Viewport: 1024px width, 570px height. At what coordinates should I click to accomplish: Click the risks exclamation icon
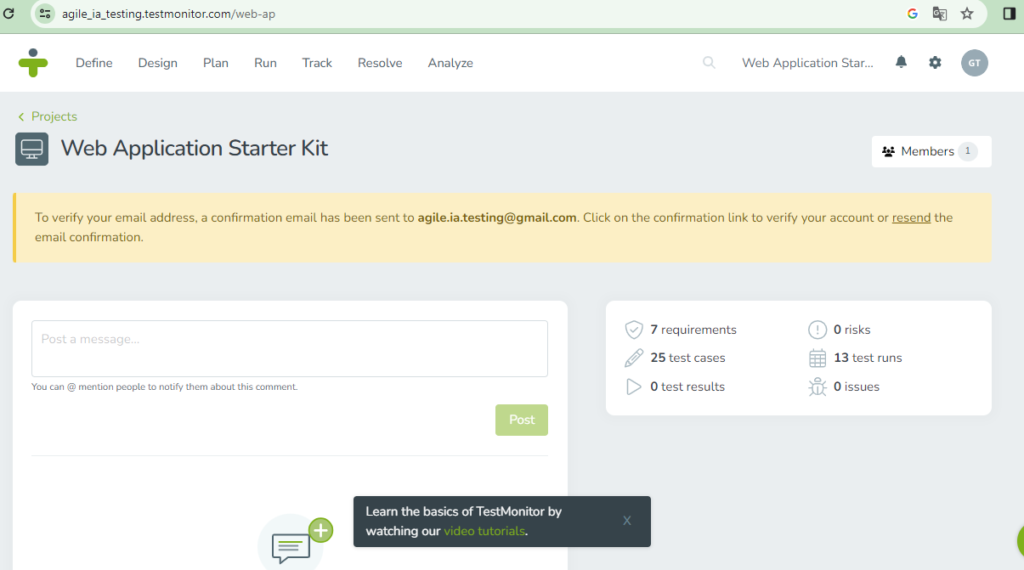click(x=817, y=330)
